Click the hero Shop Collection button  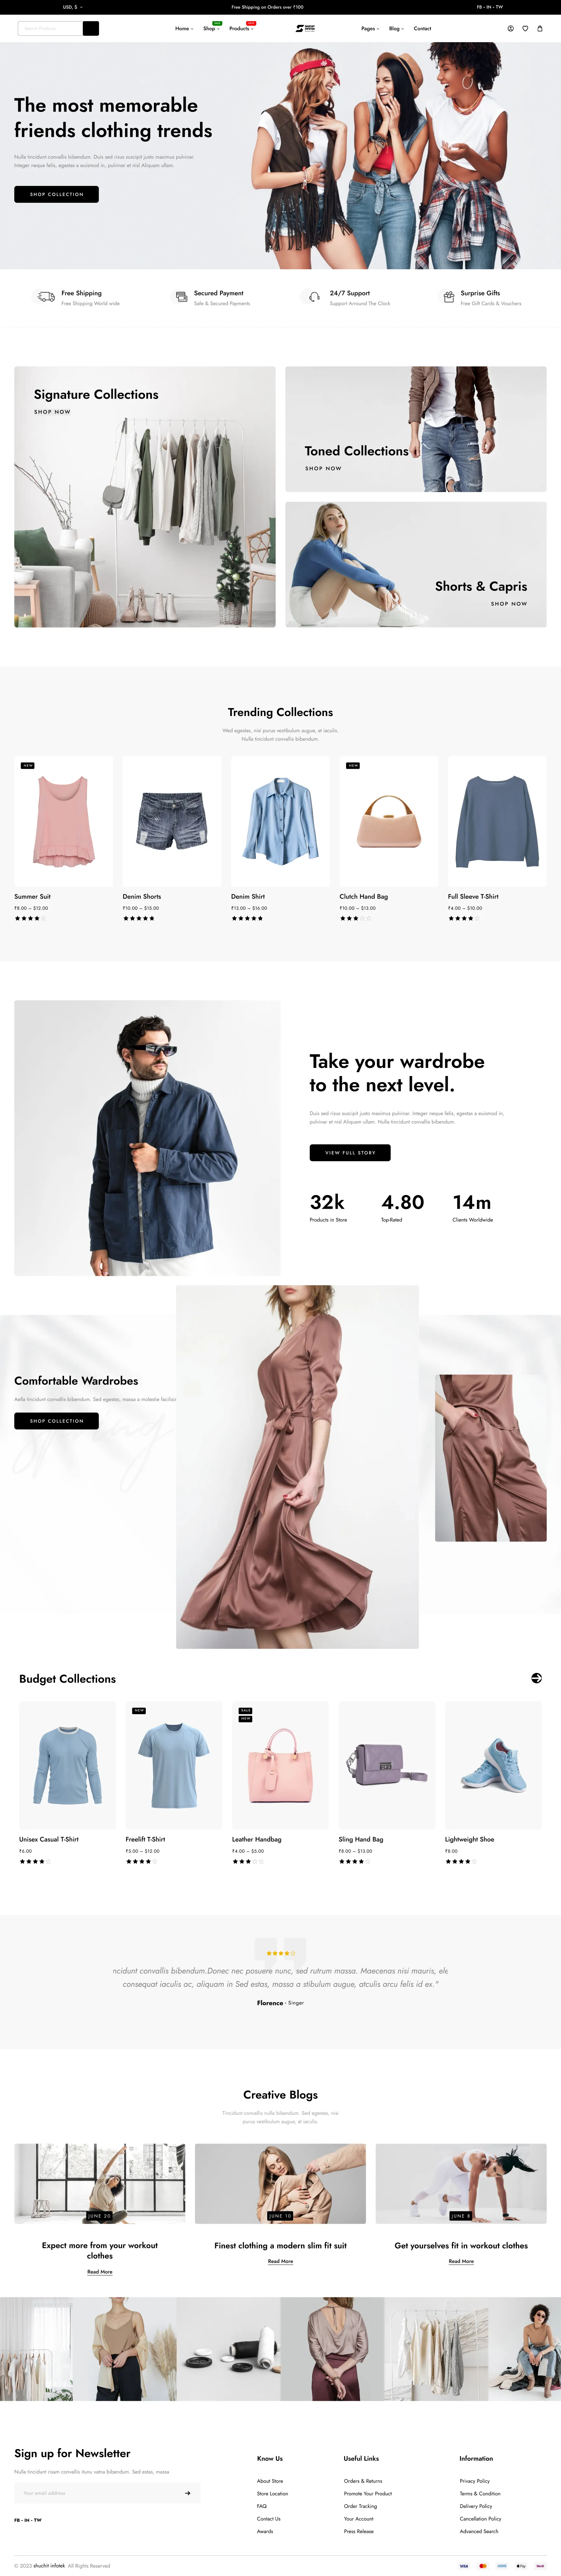pyautogui.click(x=56, y=194)
